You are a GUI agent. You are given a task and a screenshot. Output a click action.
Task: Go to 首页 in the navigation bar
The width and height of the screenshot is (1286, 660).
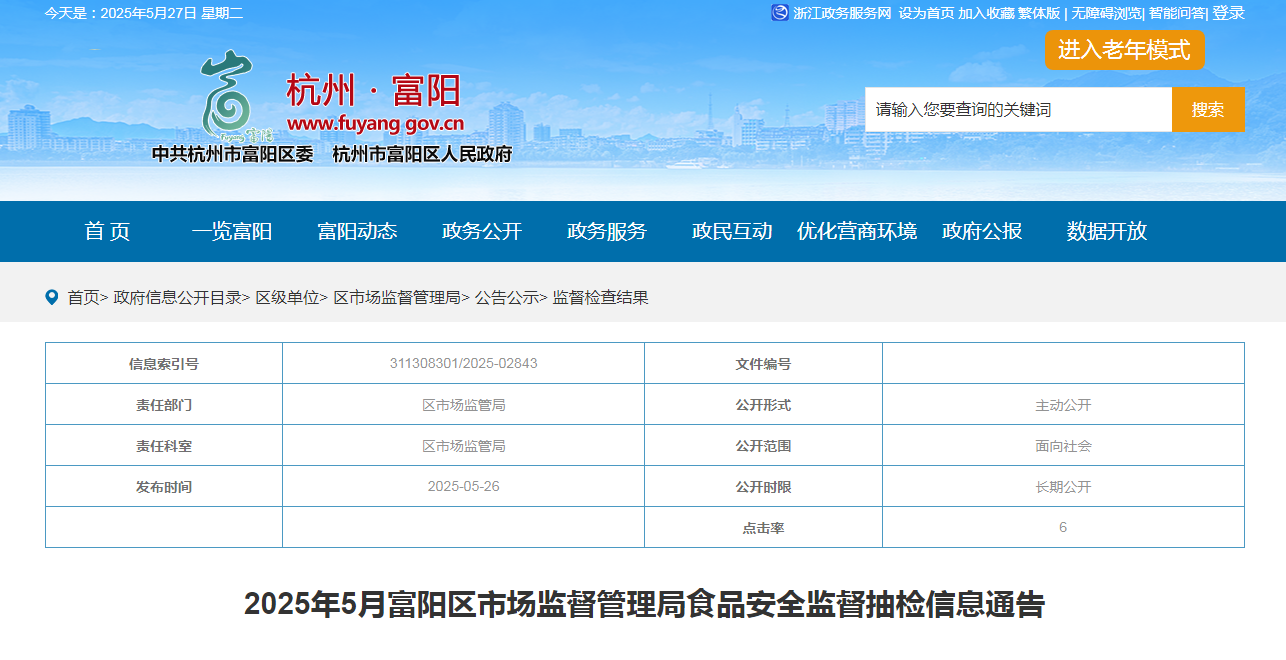107,231
